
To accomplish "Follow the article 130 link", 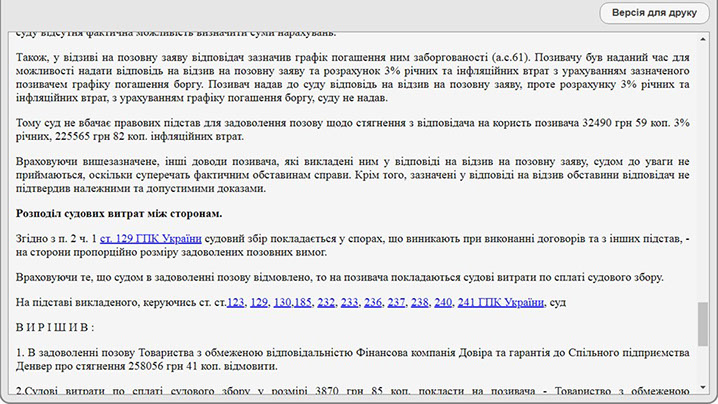I will click(282, 302).
